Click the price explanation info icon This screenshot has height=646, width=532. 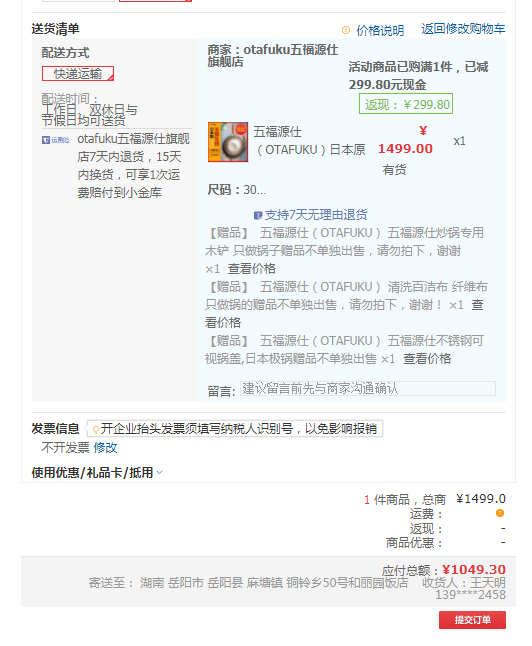346,30
